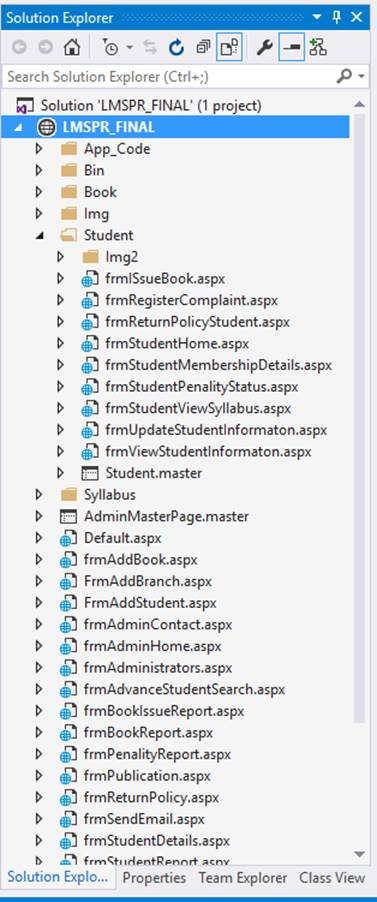Switch to the Class View tab
The width and height of the screenshot is (377, 902).
click(x=332, y=878)
